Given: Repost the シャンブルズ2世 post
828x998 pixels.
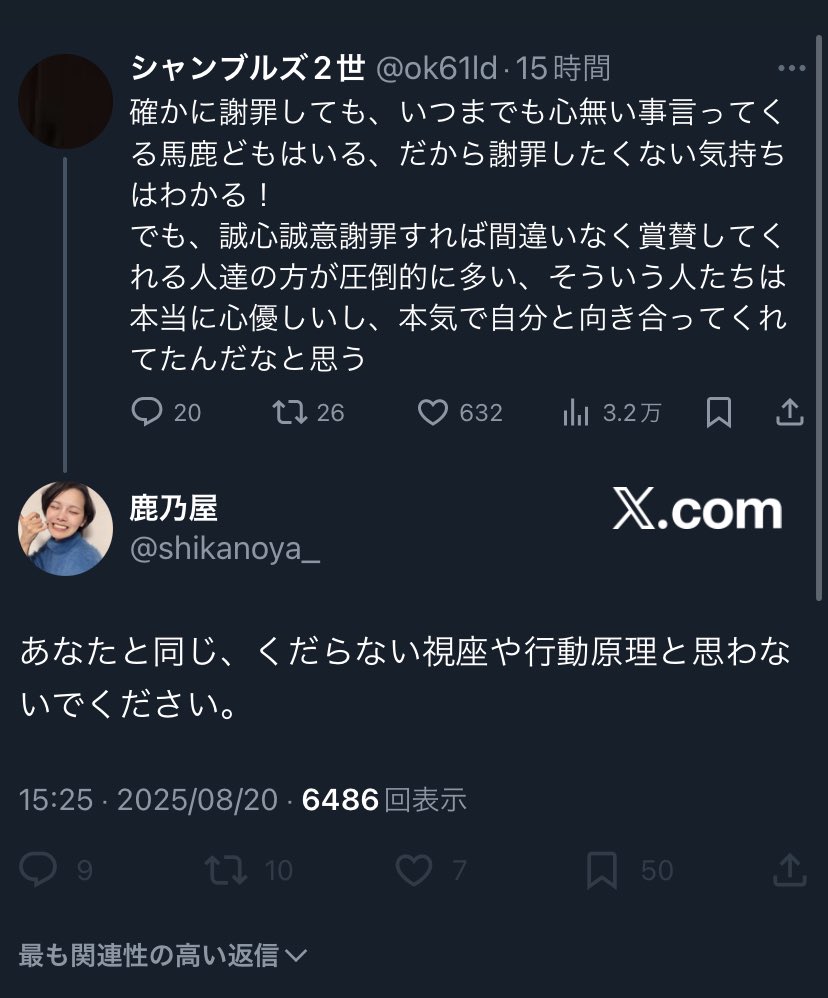Looking at the screenshot, I should coord(289,413).
